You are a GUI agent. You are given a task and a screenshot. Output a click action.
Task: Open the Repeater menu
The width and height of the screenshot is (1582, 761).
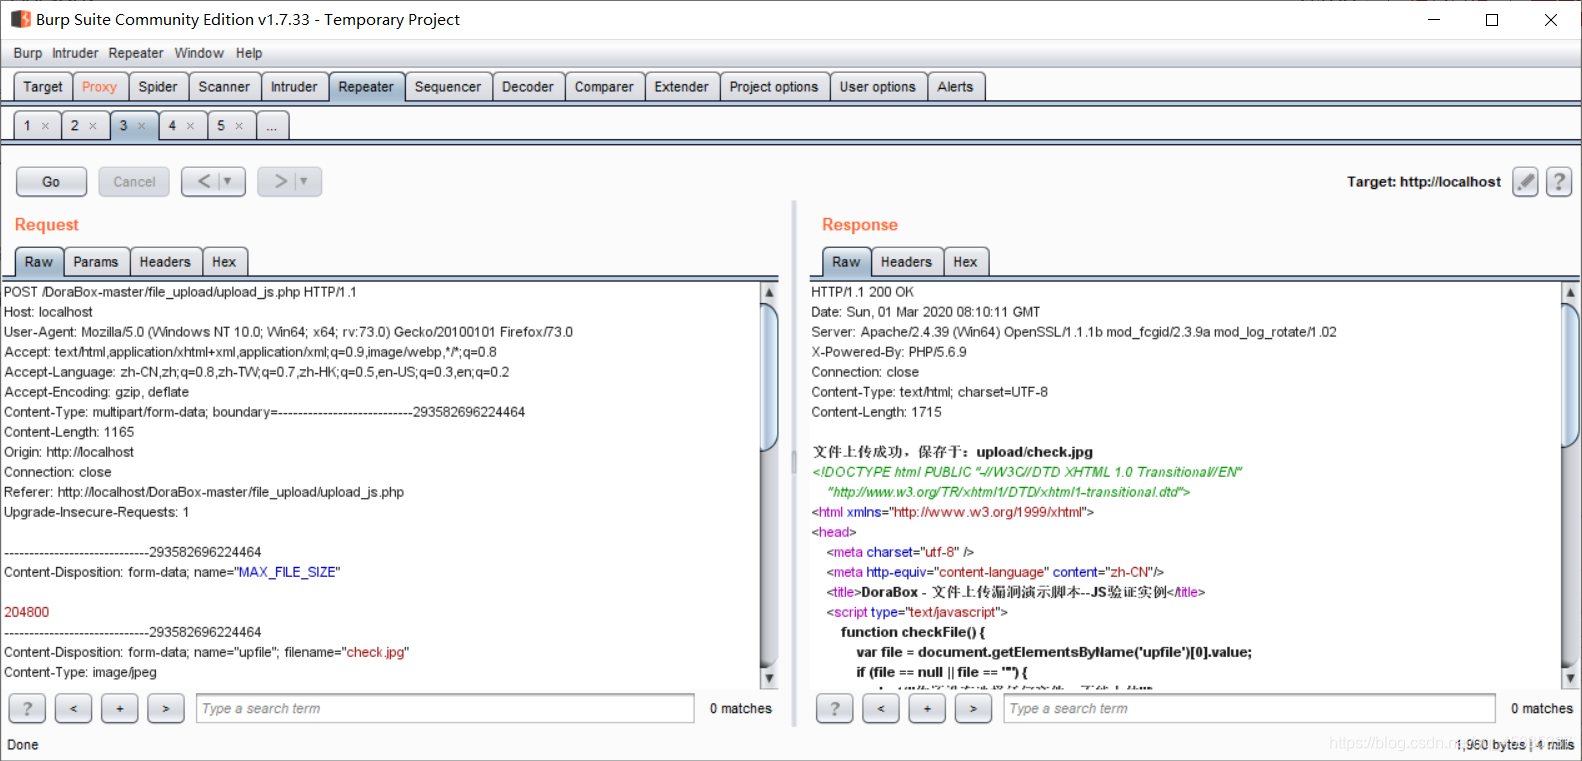(x=136, y=53)
